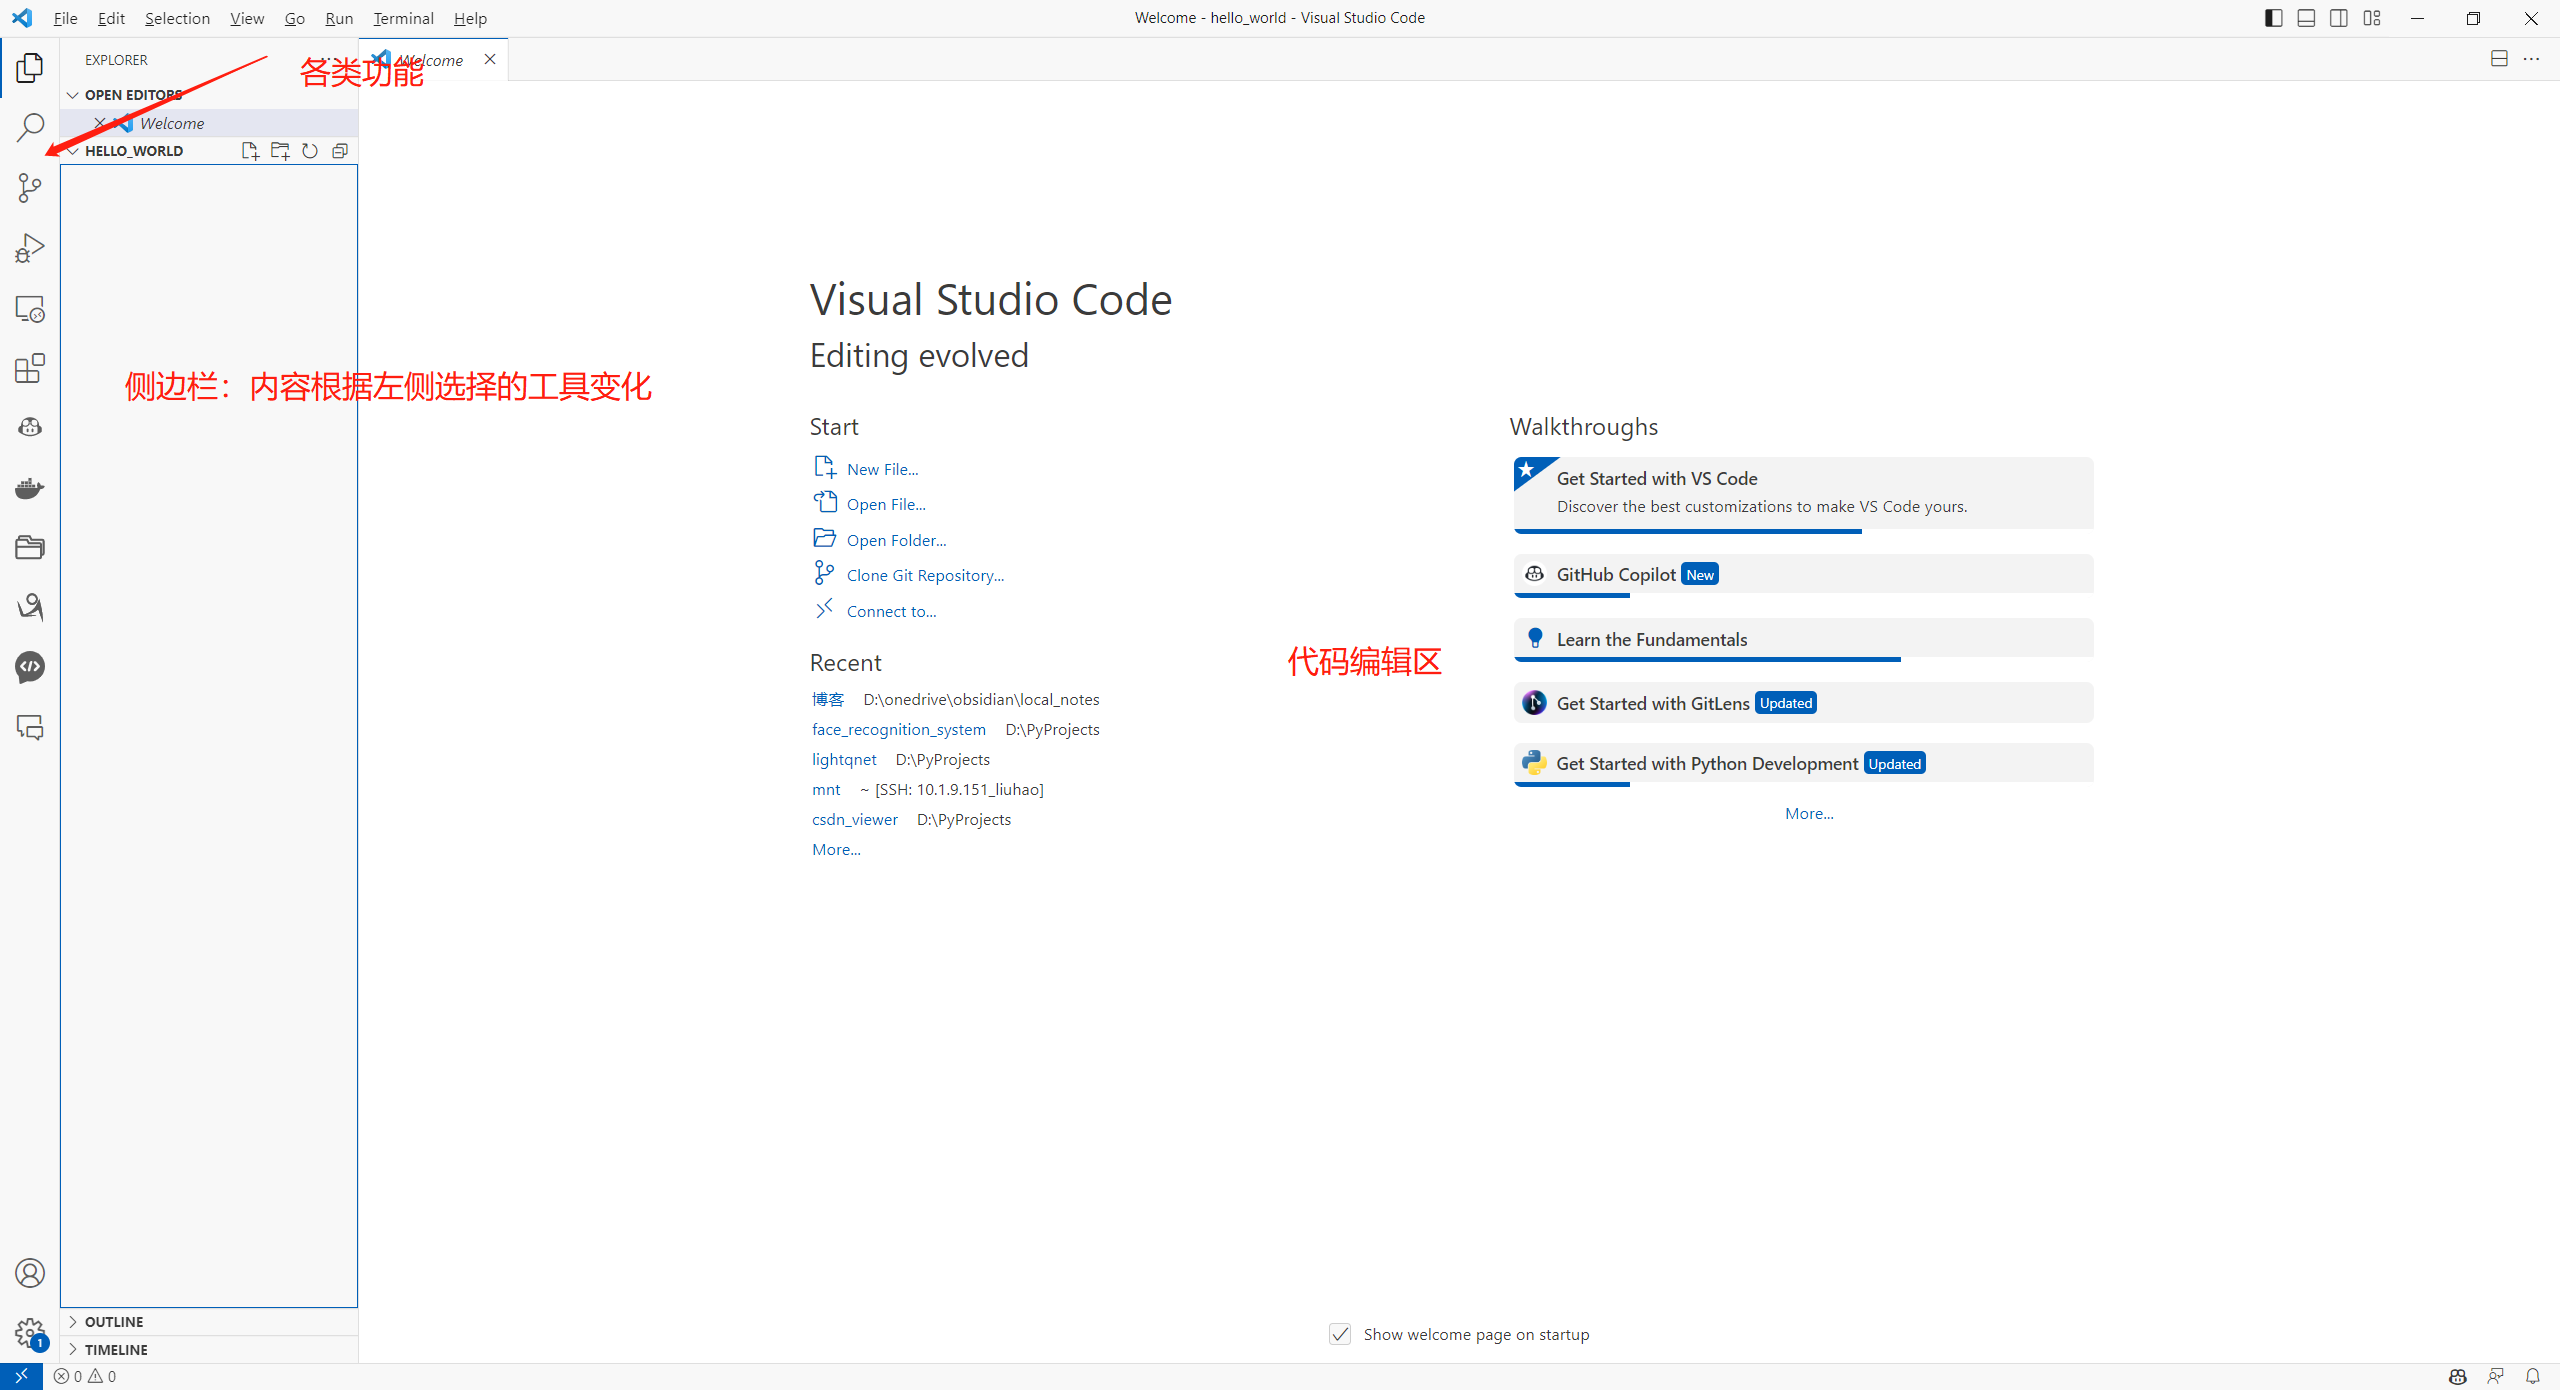
Task: Open the Source Control view
Action: pyautogui.click(x=30, y=188)
